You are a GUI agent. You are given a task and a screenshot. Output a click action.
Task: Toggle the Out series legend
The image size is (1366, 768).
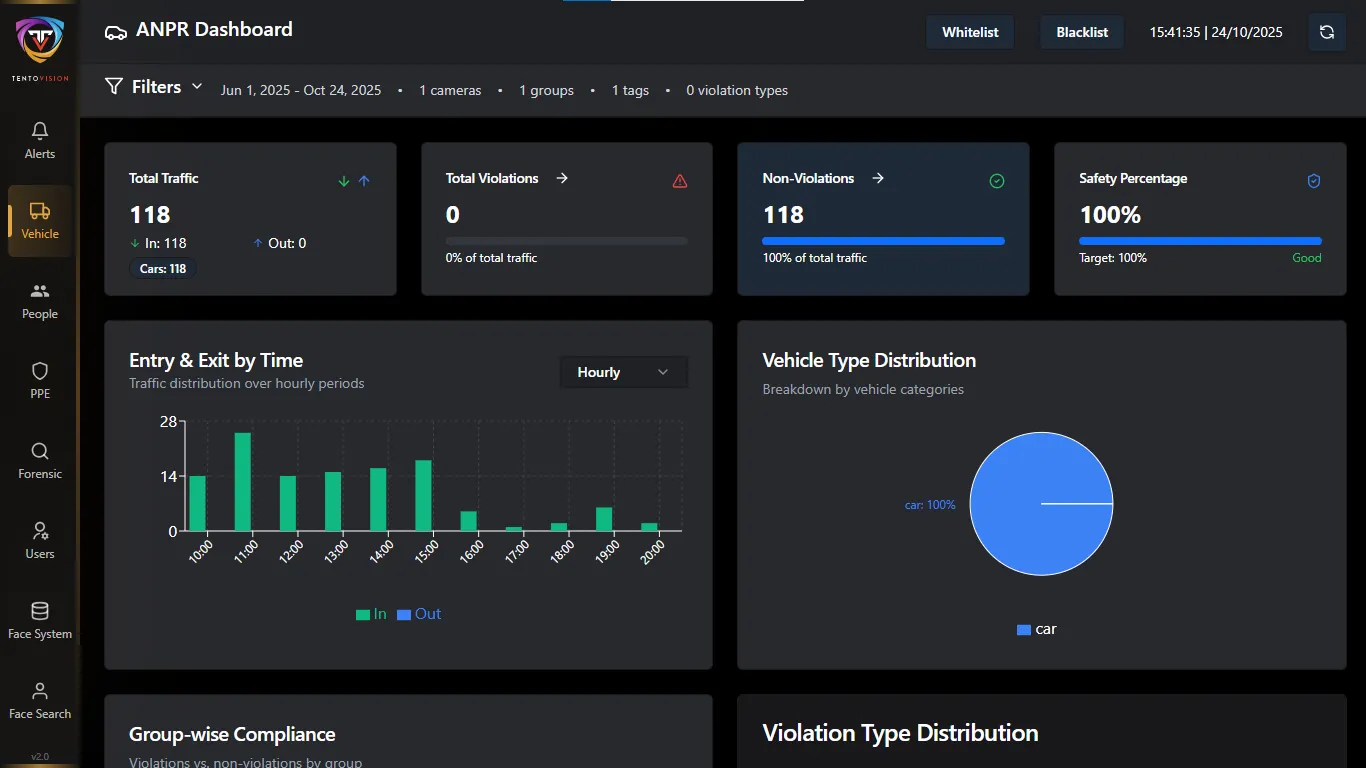[x=419, y=614]
